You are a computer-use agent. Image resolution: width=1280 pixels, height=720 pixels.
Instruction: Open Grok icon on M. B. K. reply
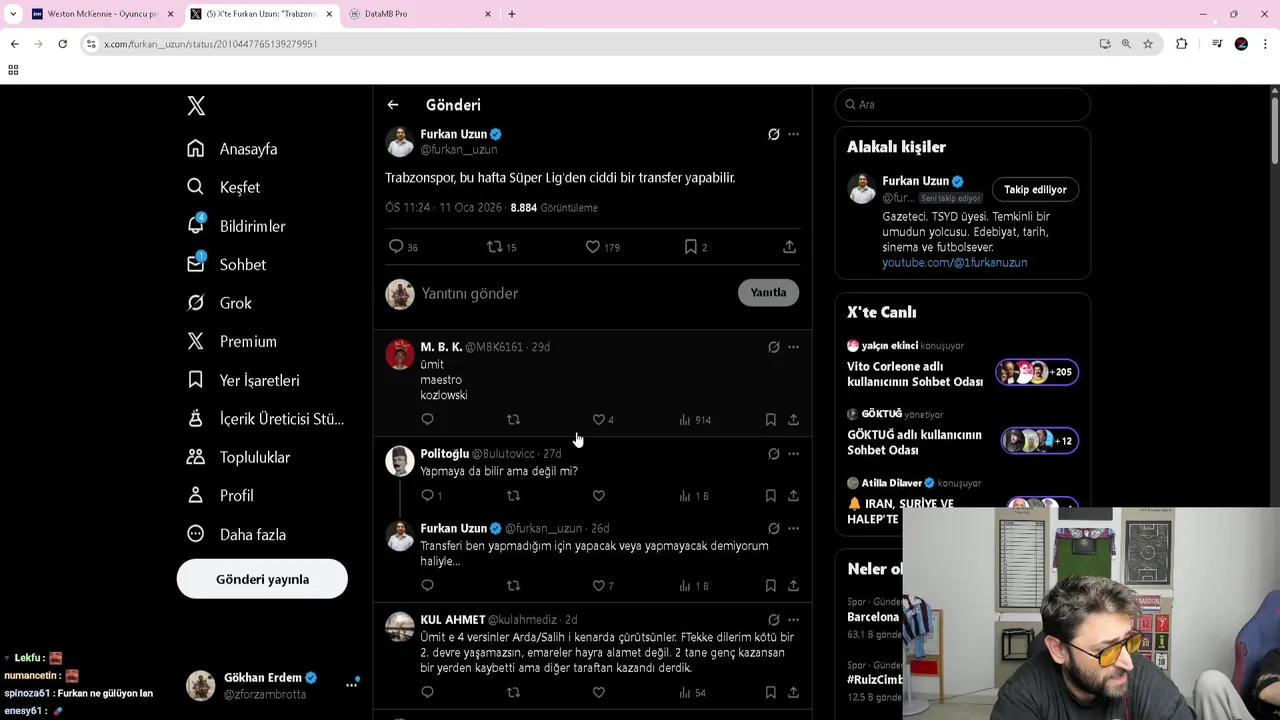[x=774, y=347]
